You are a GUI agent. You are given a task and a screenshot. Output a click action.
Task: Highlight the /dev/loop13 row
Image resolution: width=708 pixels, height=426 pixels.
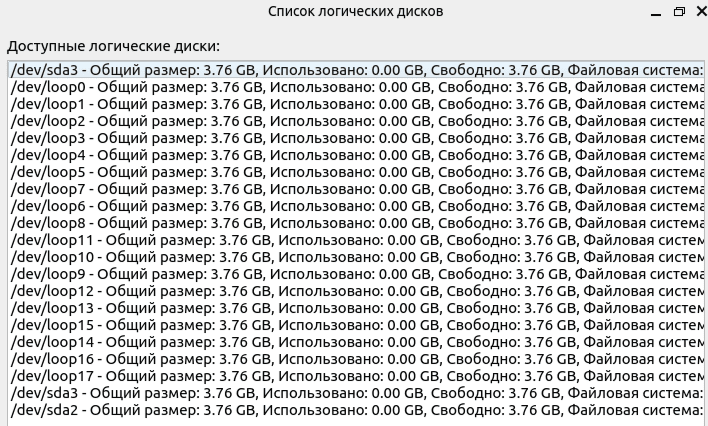356,309
